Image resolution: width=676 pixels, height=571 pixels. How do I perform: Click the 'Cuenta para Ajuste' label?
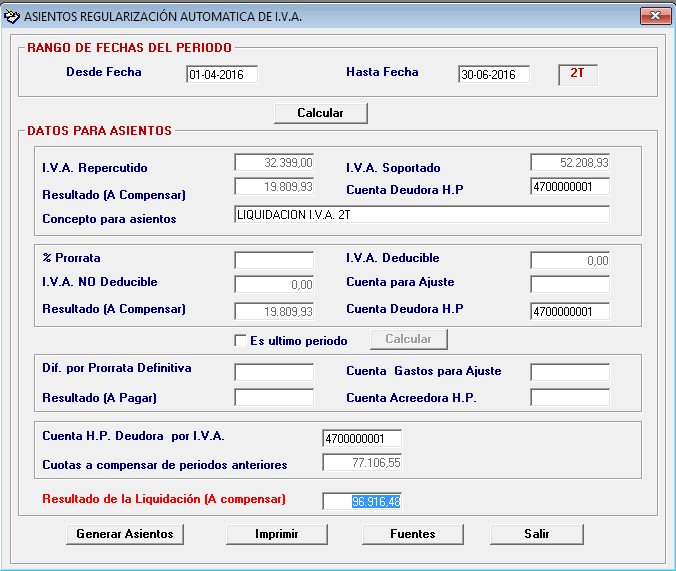[401, 282]
